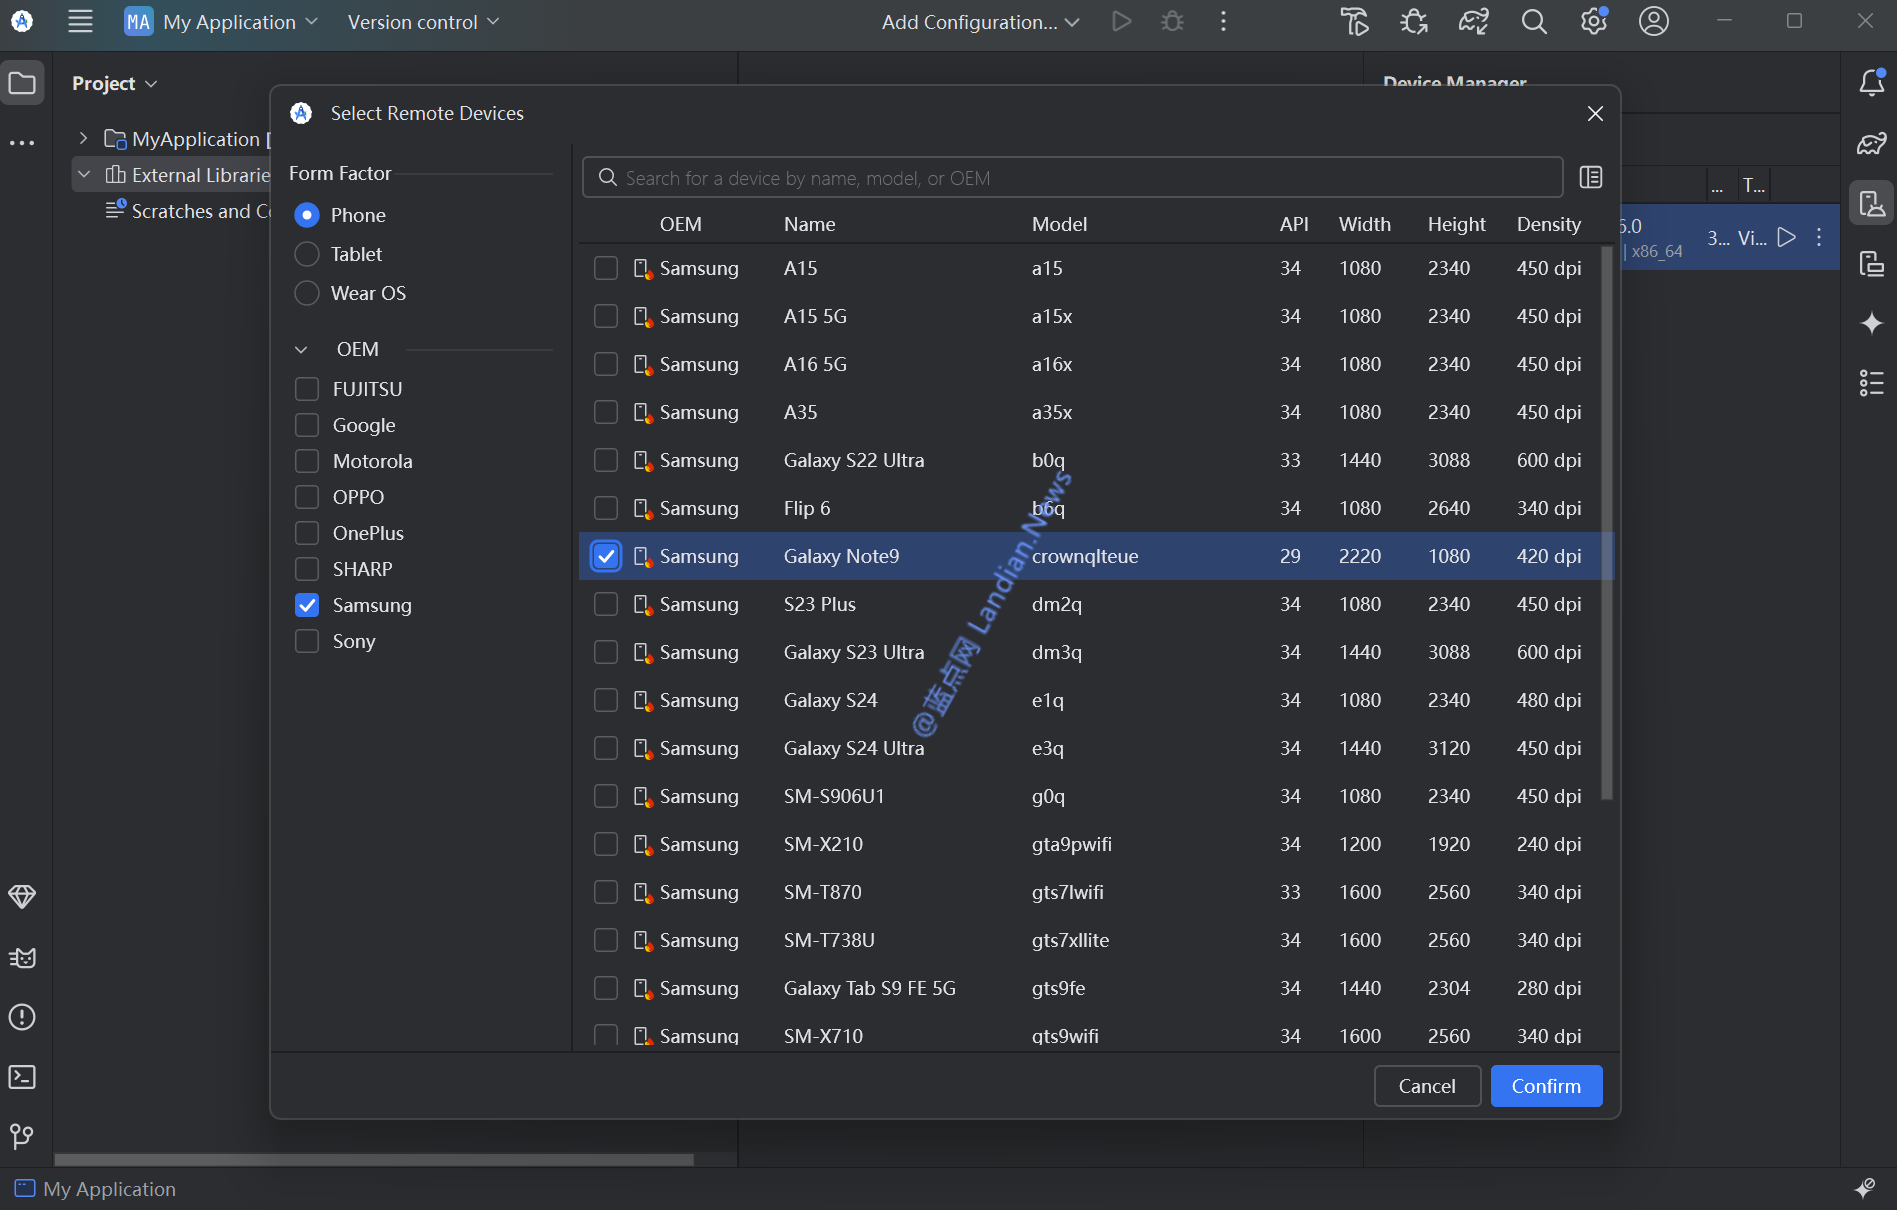The height and width of the screenshot is (1210, 1897).
Task: Open the Version control menu
Action: click(422, 22)
